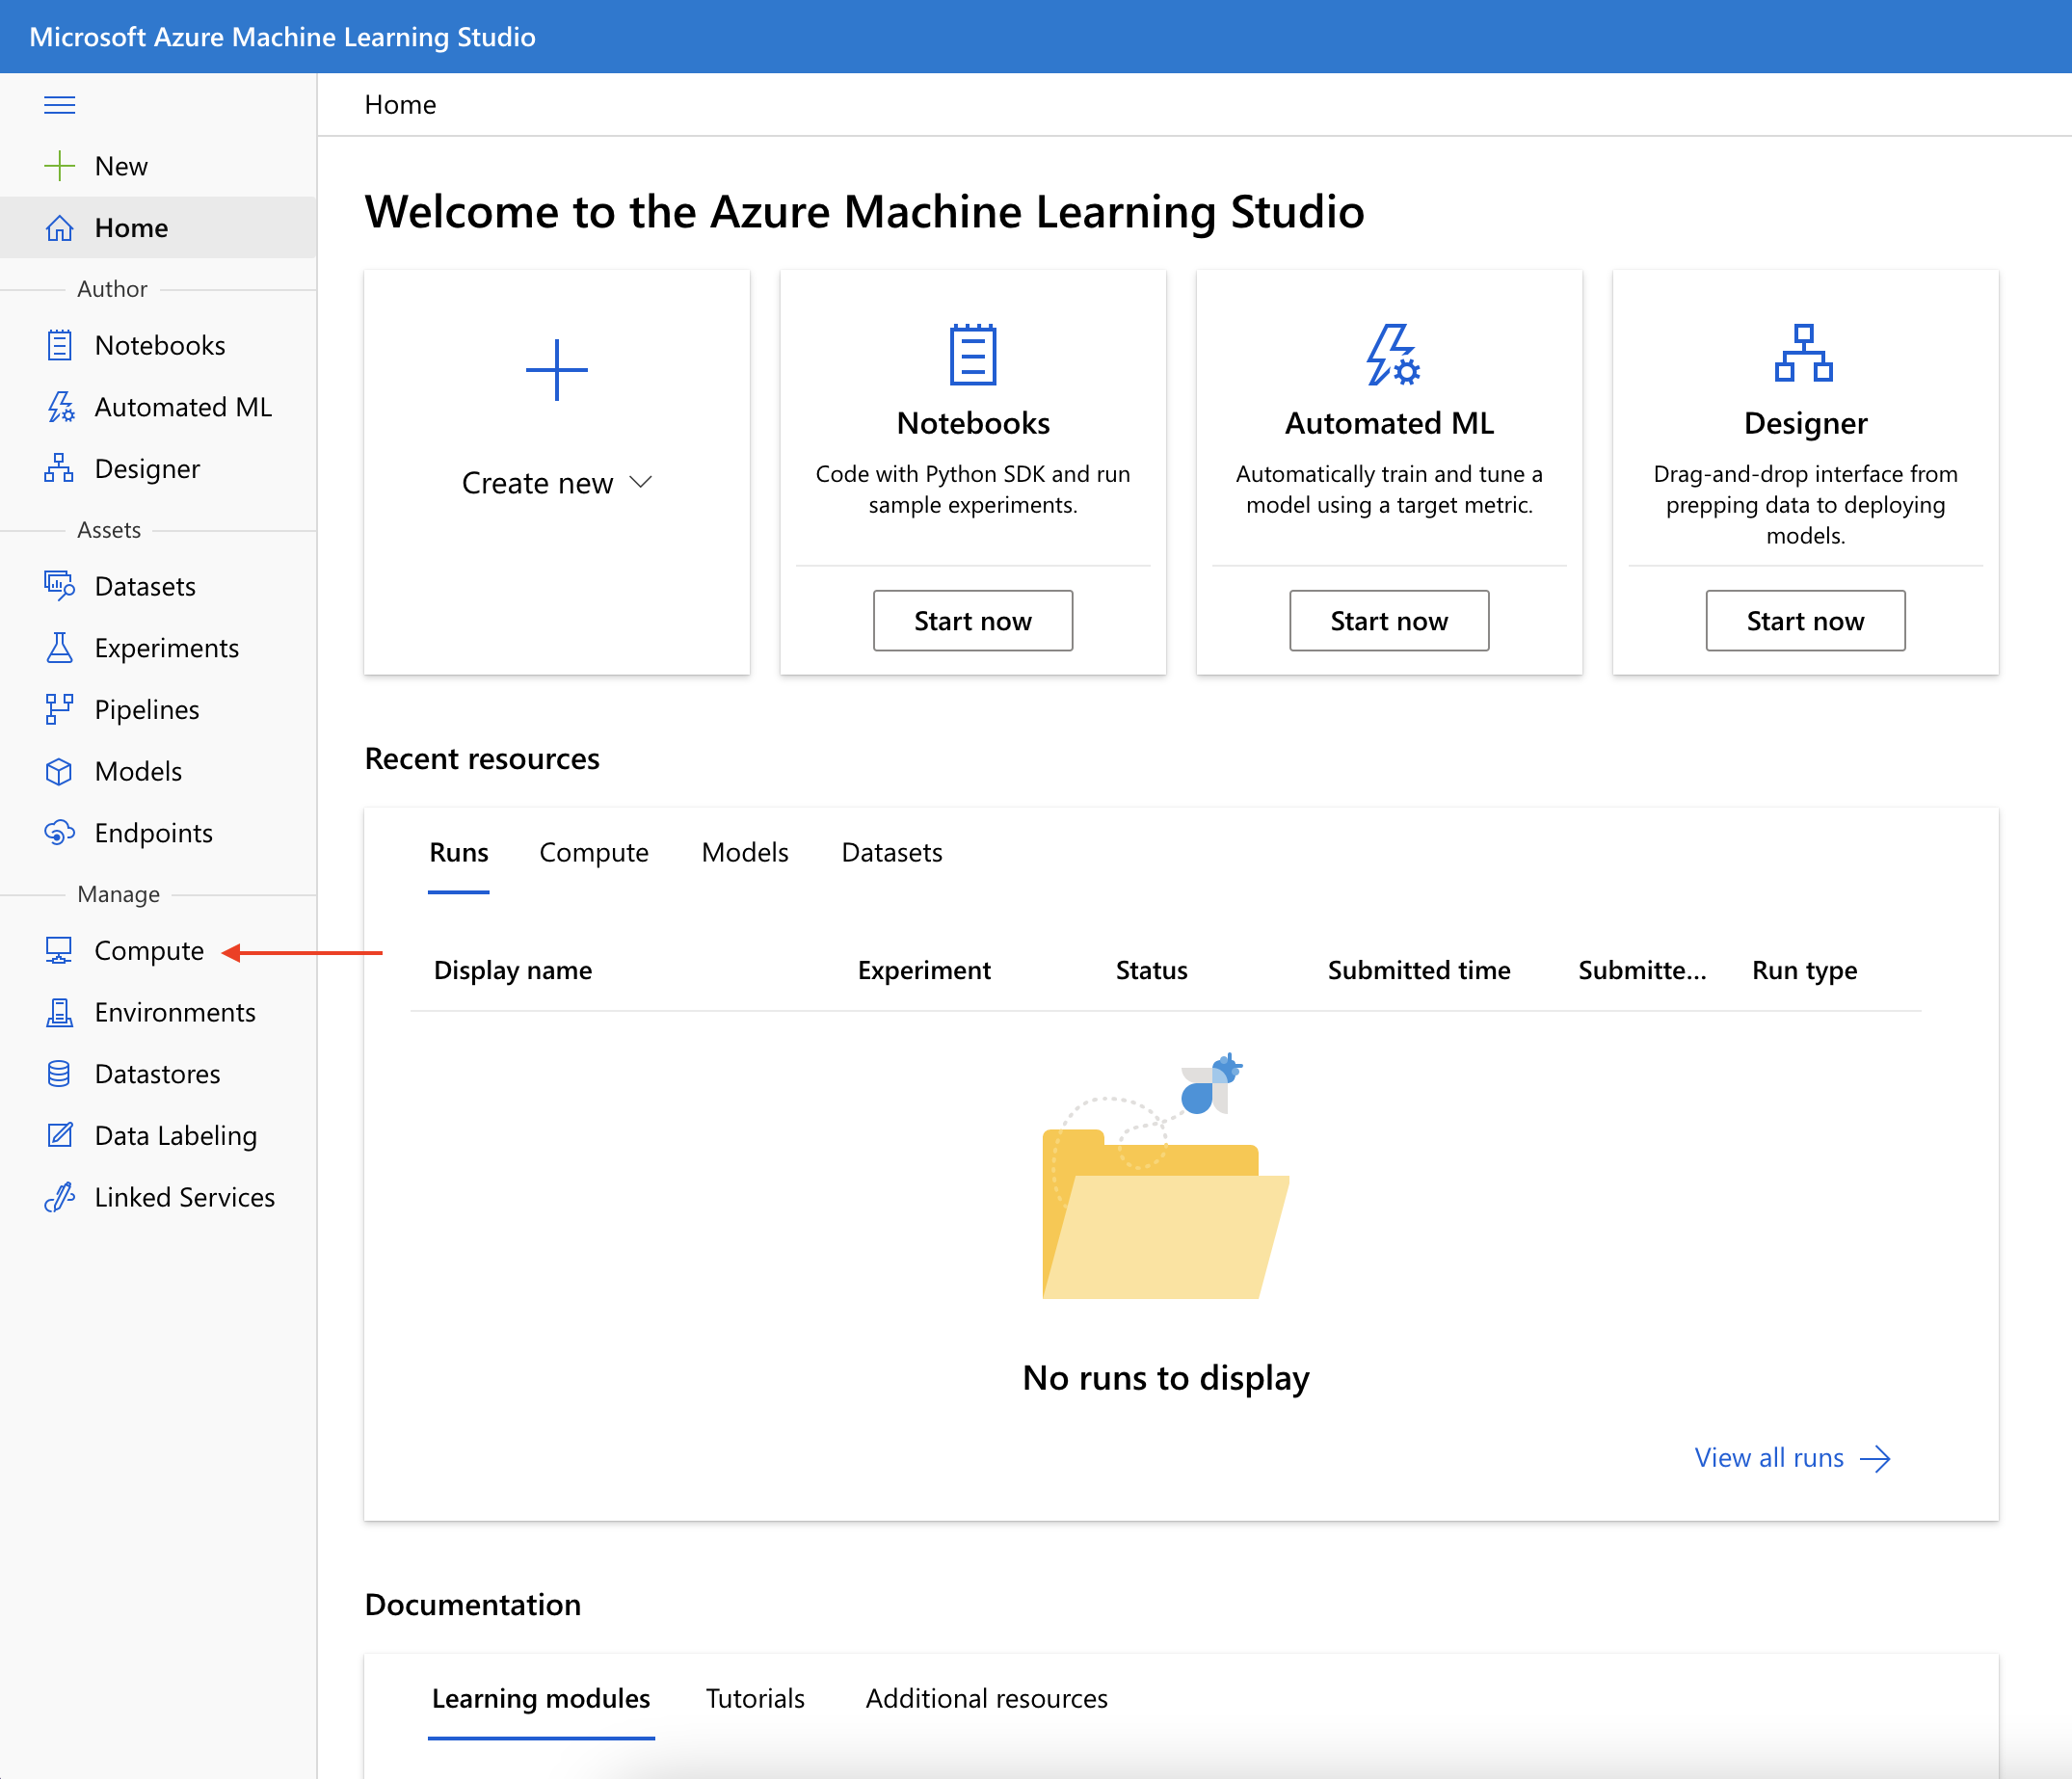Click the Home breadcrumb at top
The image size is (2072, 1779).
tap(400, 105)
